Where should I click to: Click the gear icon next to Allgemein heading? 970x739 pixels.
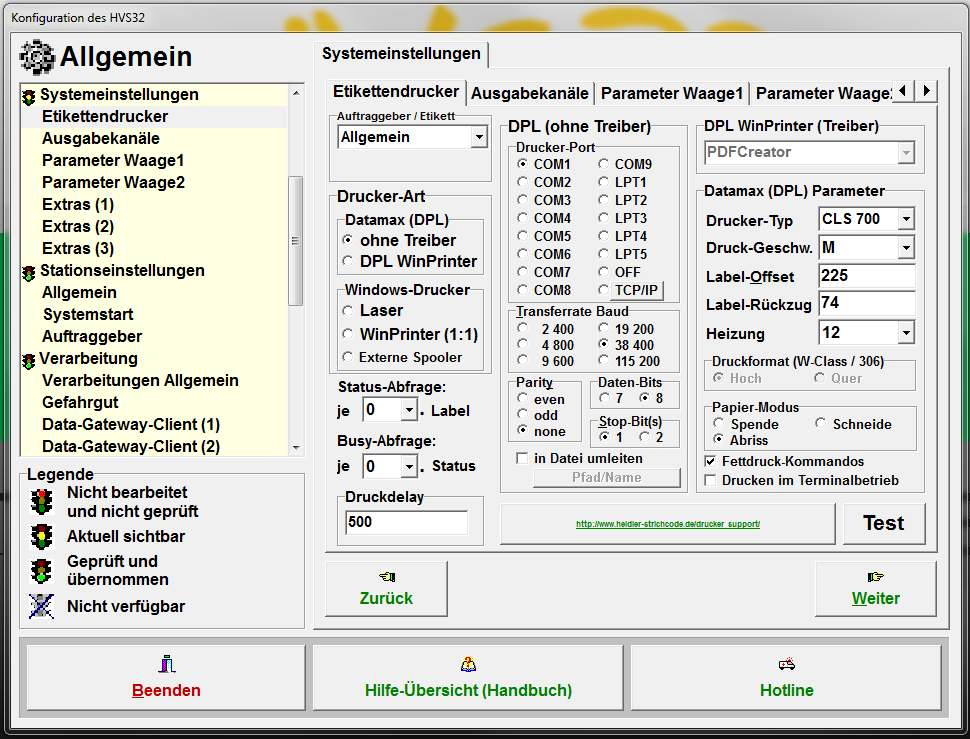pos(38,57)
